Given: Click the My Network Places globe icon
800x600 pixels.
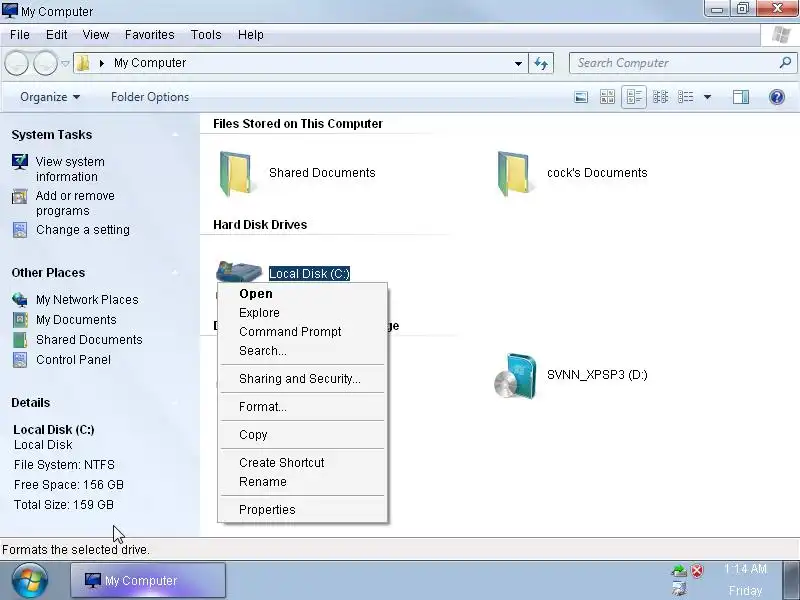Looking at the screenshot, I should point(20,300).
